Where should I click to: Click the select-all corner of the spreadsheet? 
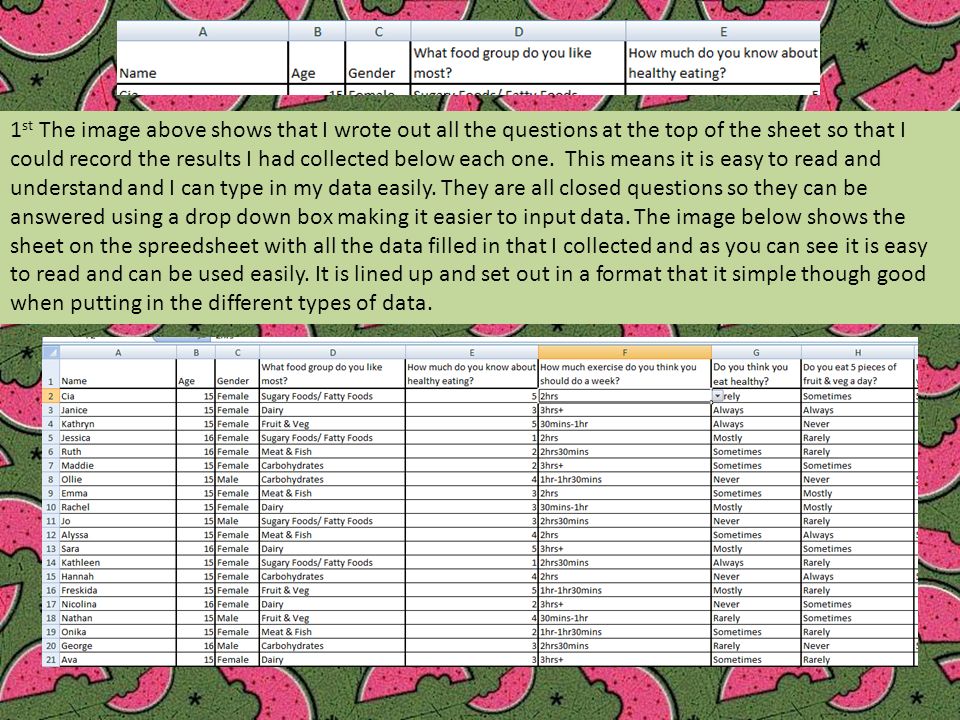(x=51, y=352)
